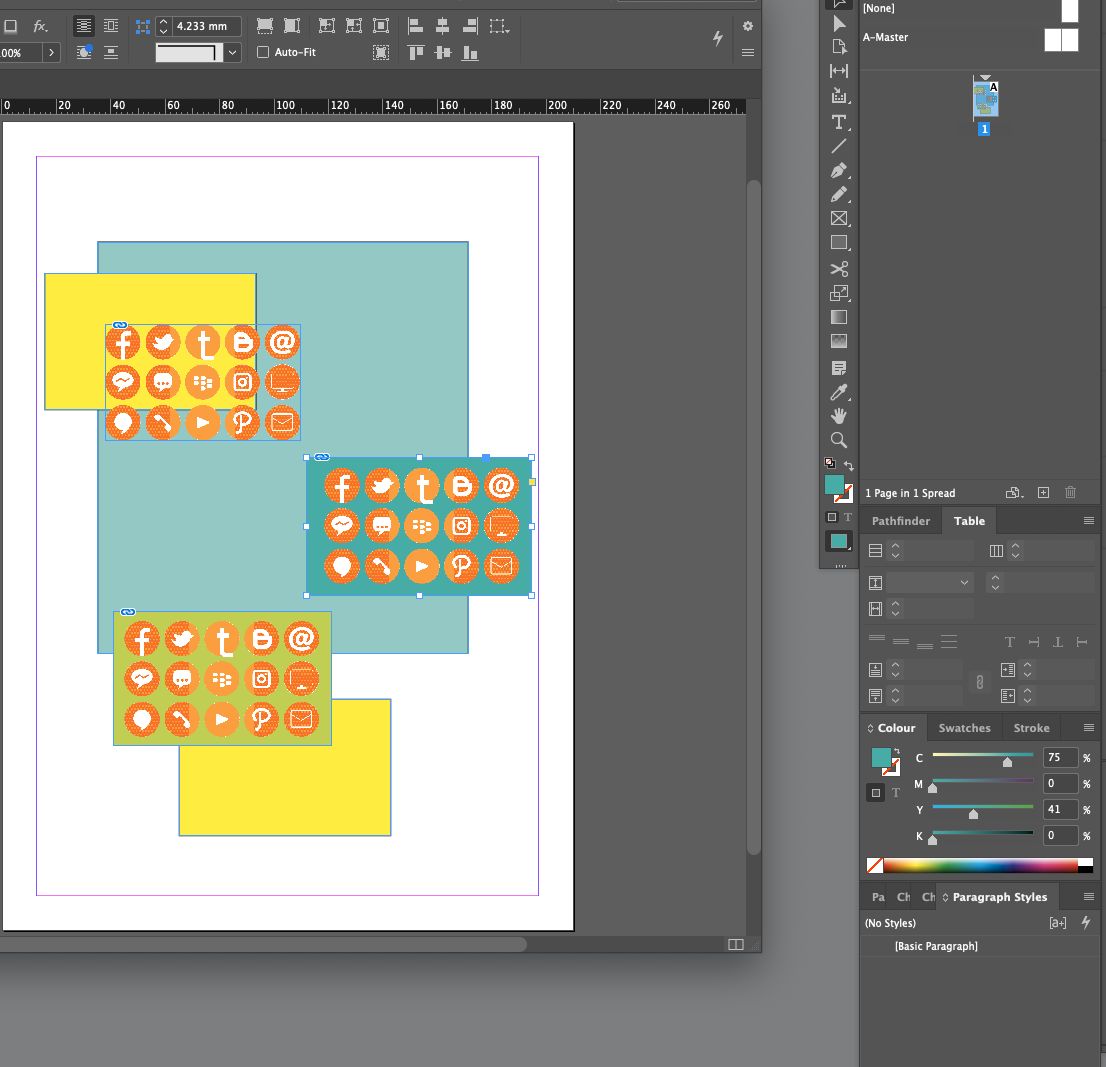Select the Paragraph Styles tab

999,897
